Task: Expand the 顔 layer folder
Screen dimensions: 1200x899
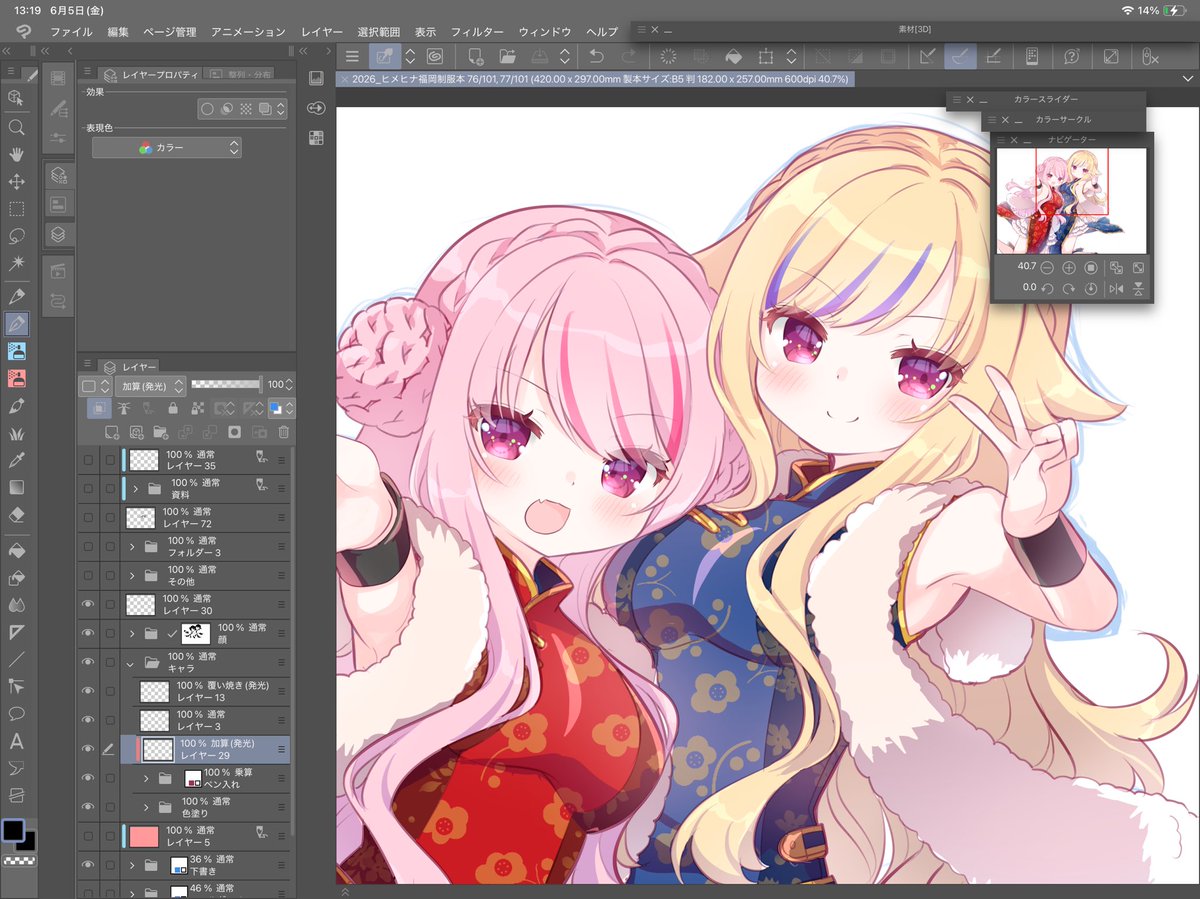Action: tap(132, 633)
